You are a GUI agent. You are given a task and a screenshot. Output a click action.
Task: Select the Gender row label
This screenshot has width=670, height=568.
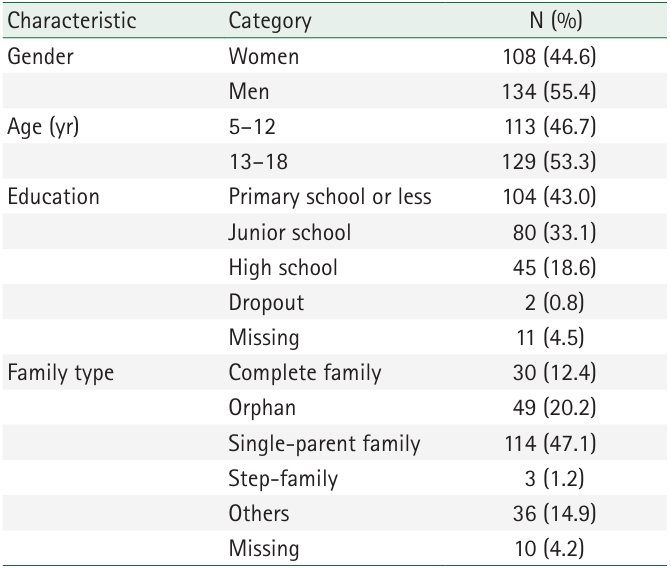[37, 56]
